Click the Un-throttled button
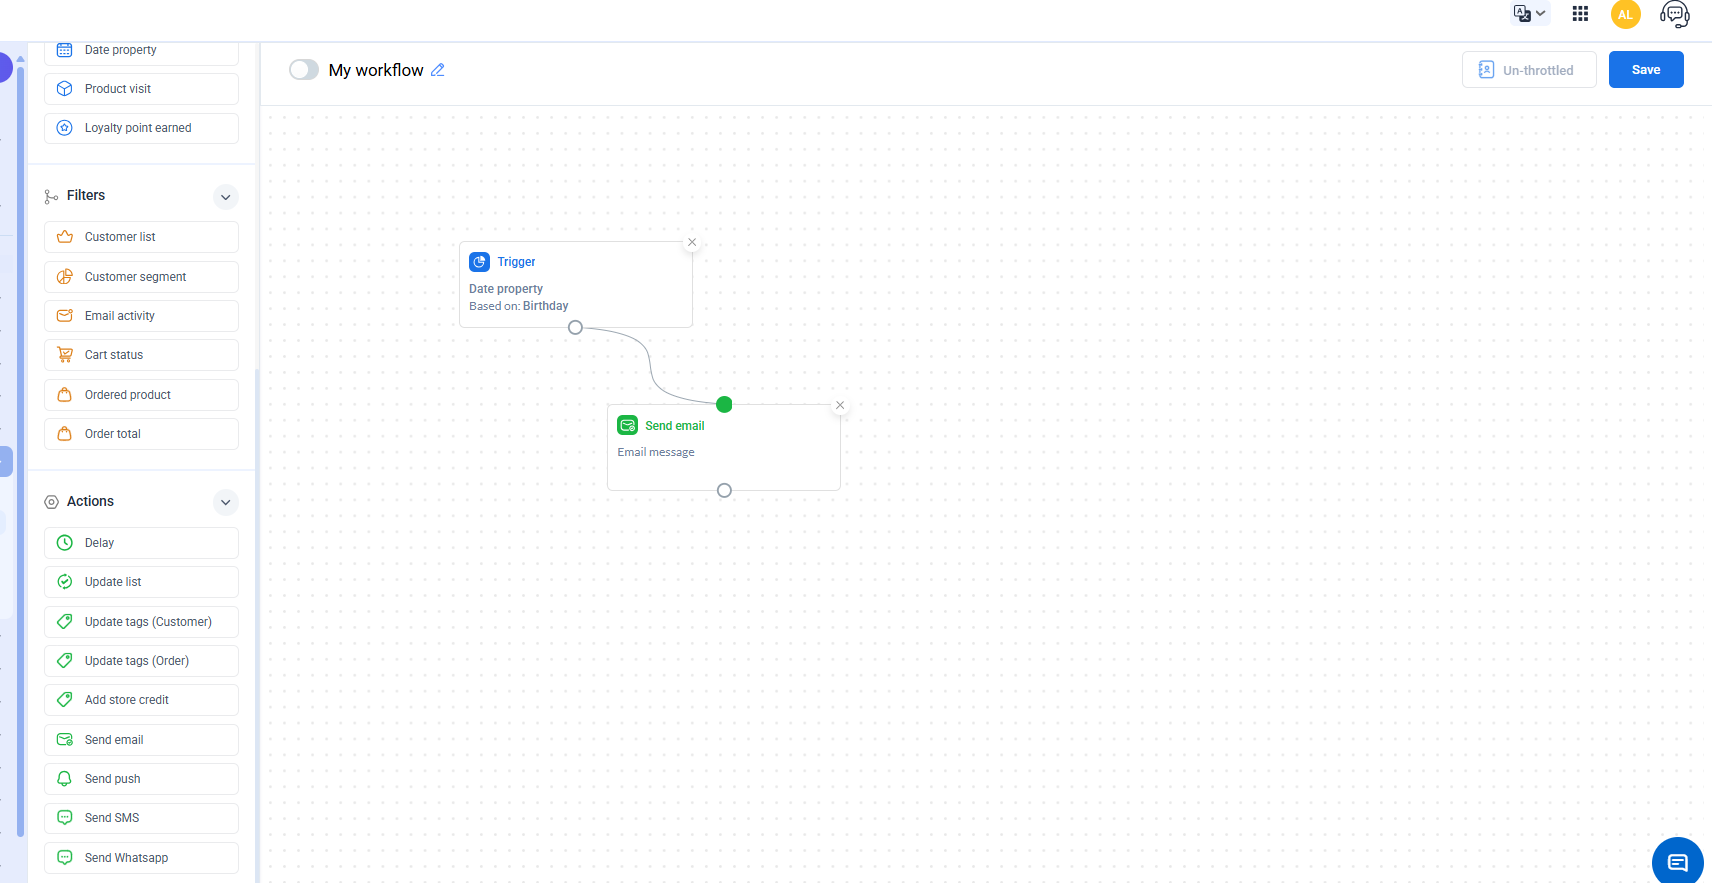This screenshot has width=1712, height=883. coord(1528,70)
